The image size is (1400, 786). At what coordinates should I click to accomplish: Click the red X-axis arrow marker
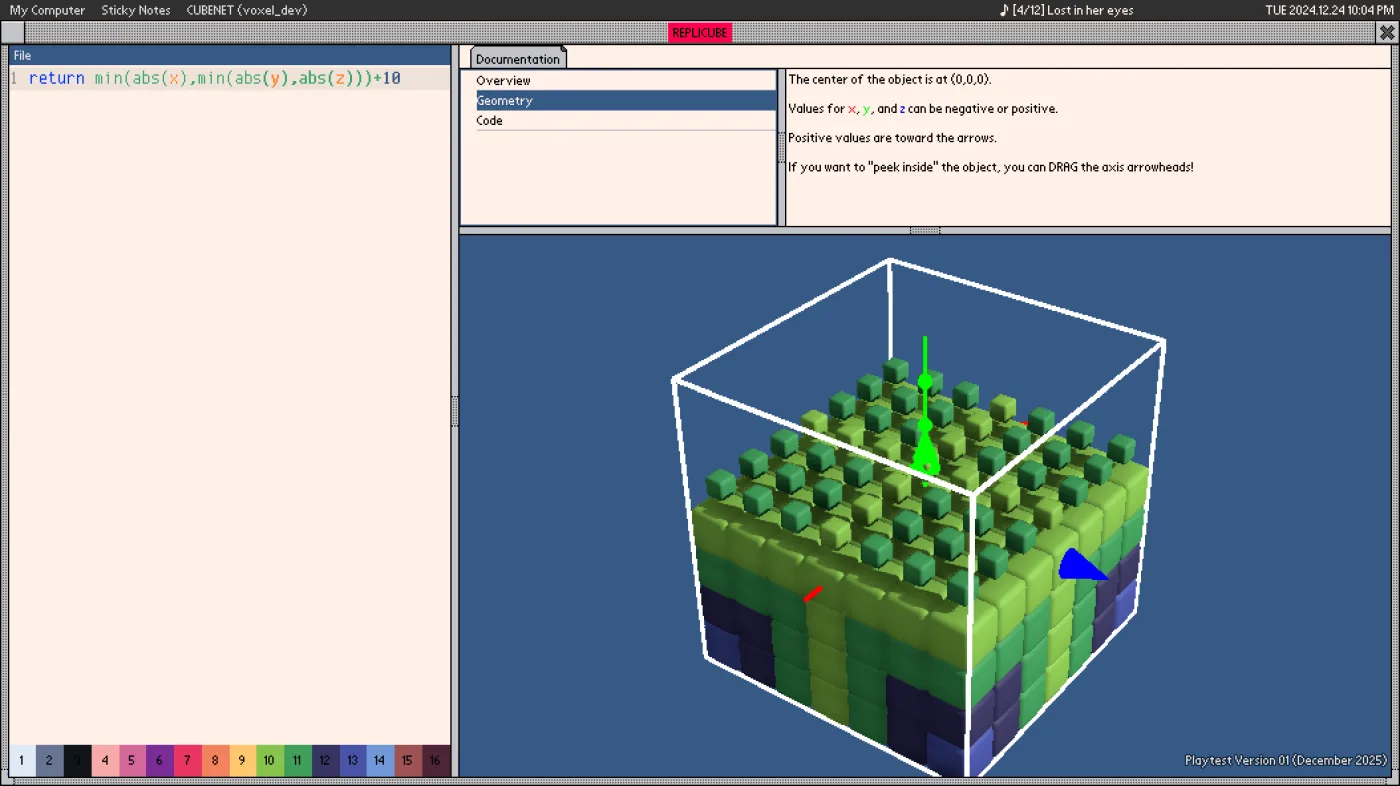point(813,593)
